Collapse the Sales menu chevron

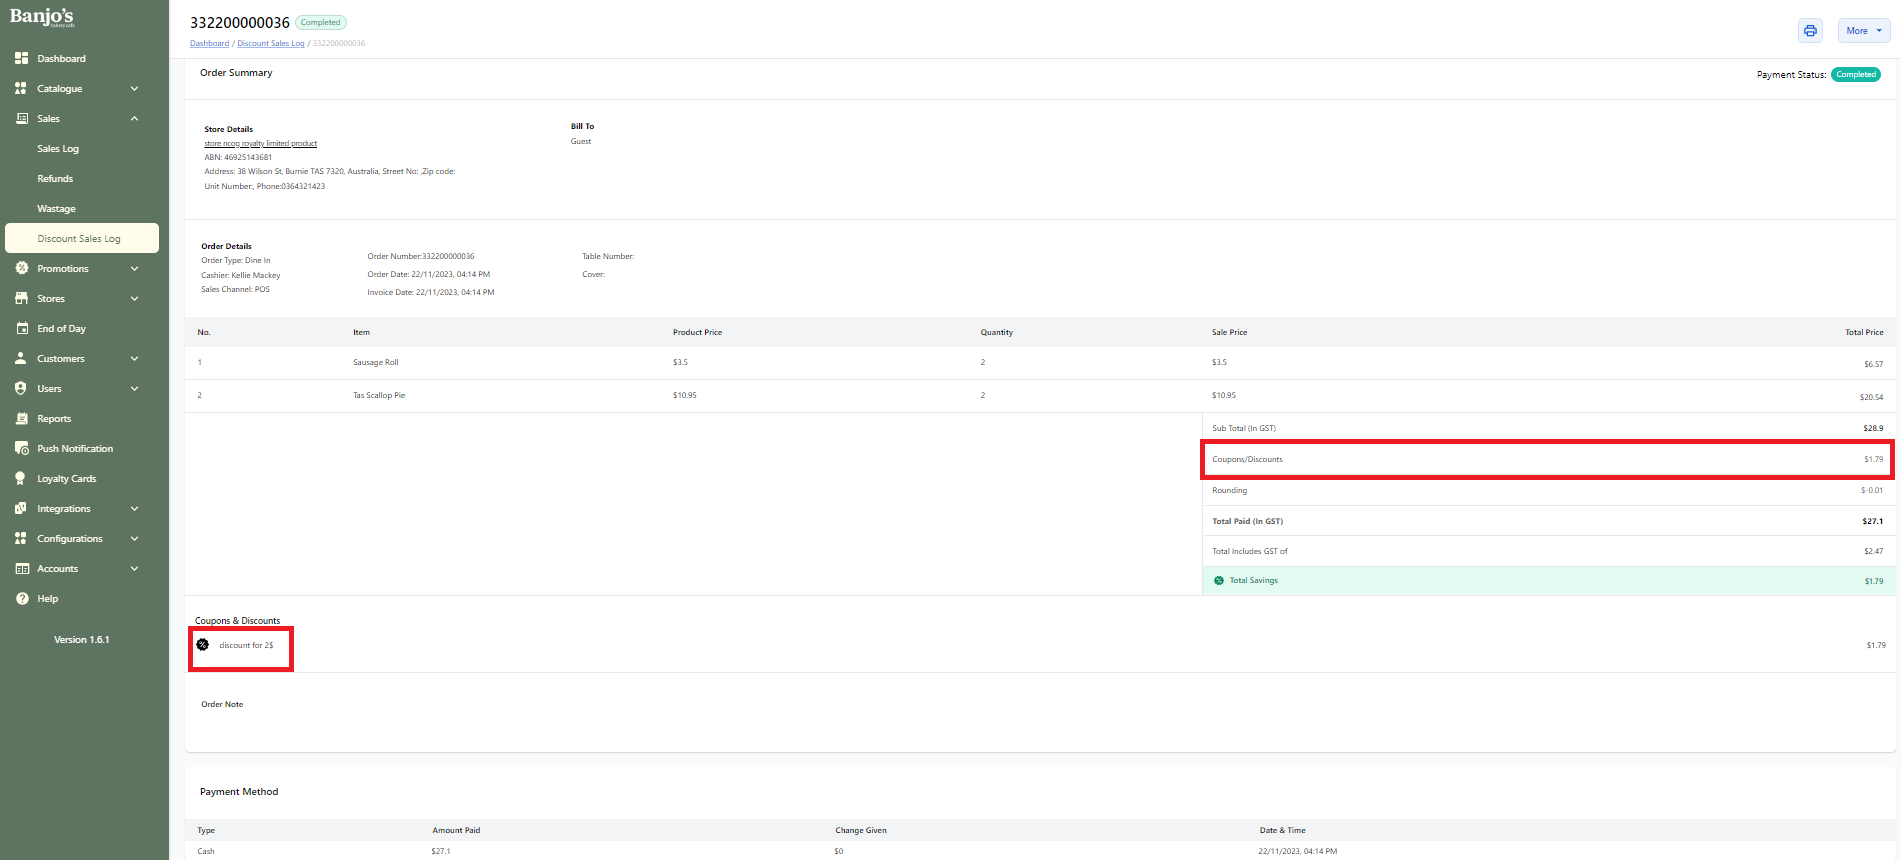134,119
